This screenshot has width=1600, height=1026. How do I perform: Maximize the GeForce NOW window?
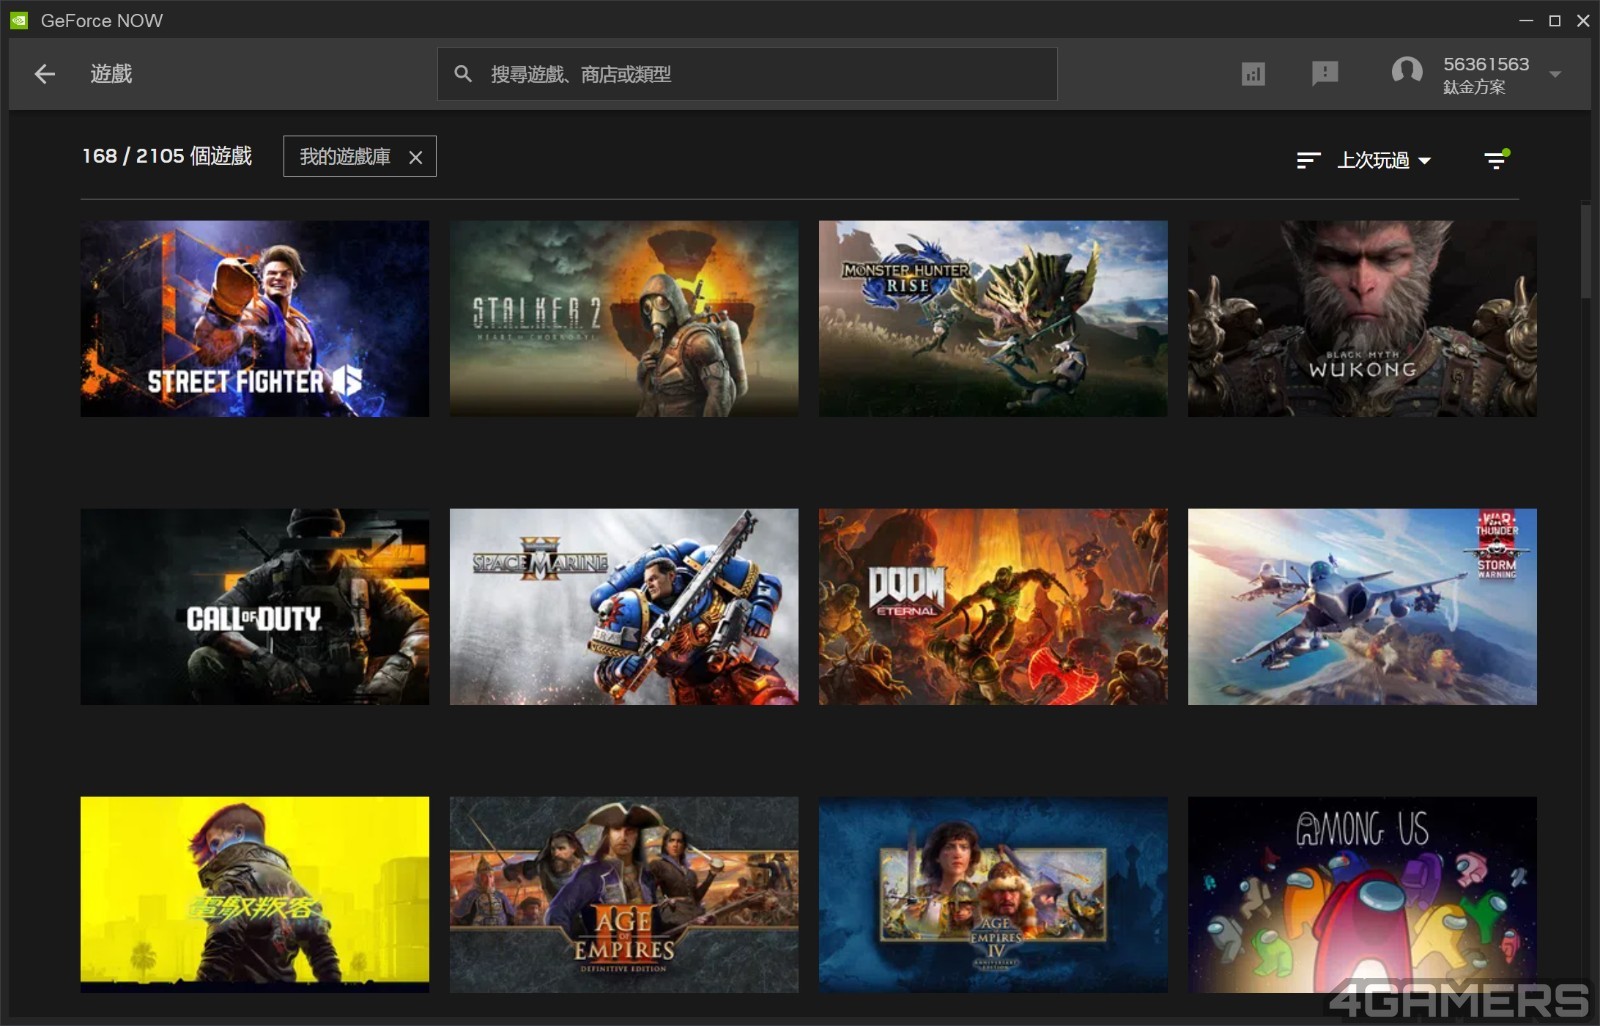[x=1555, y=20]
